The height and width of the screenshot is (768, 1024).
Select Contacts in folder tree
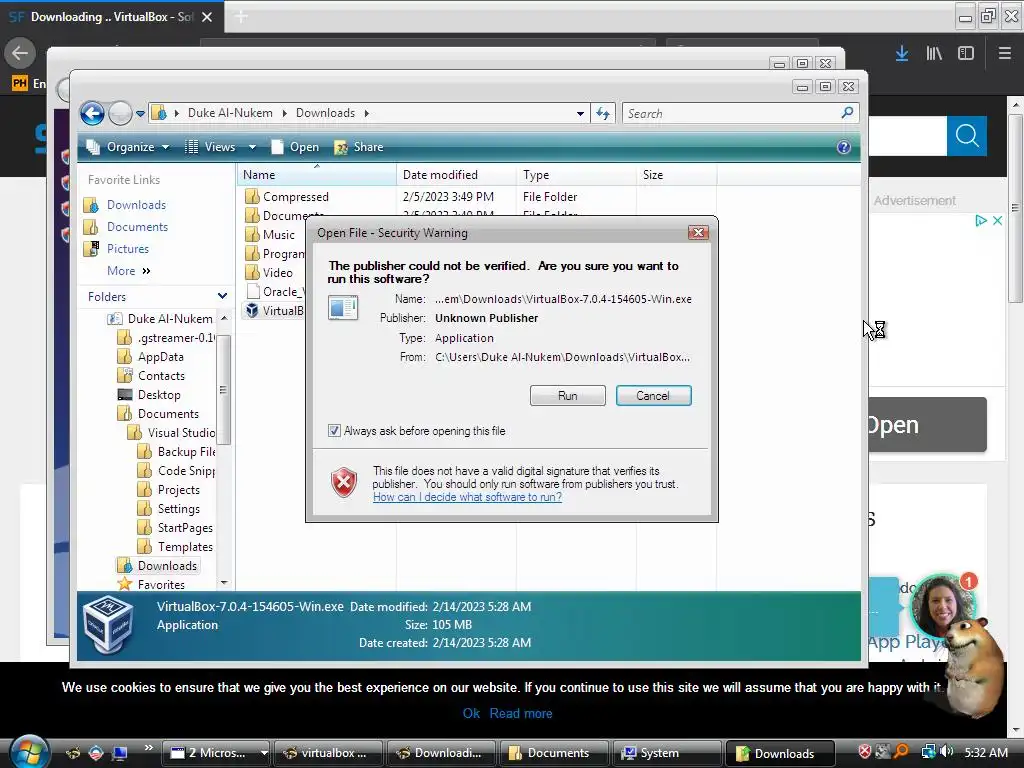[161, 376]
